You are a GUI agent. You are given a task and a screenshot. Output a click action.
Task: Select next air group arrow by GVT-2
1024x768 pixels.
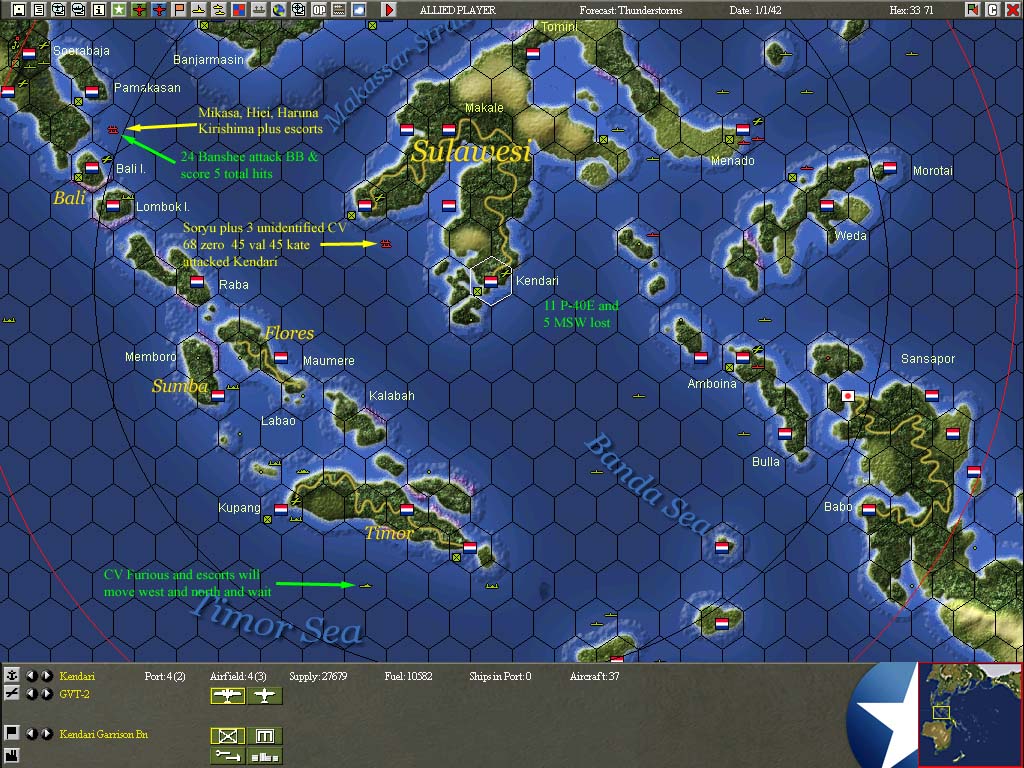click(x=47, y=694)
